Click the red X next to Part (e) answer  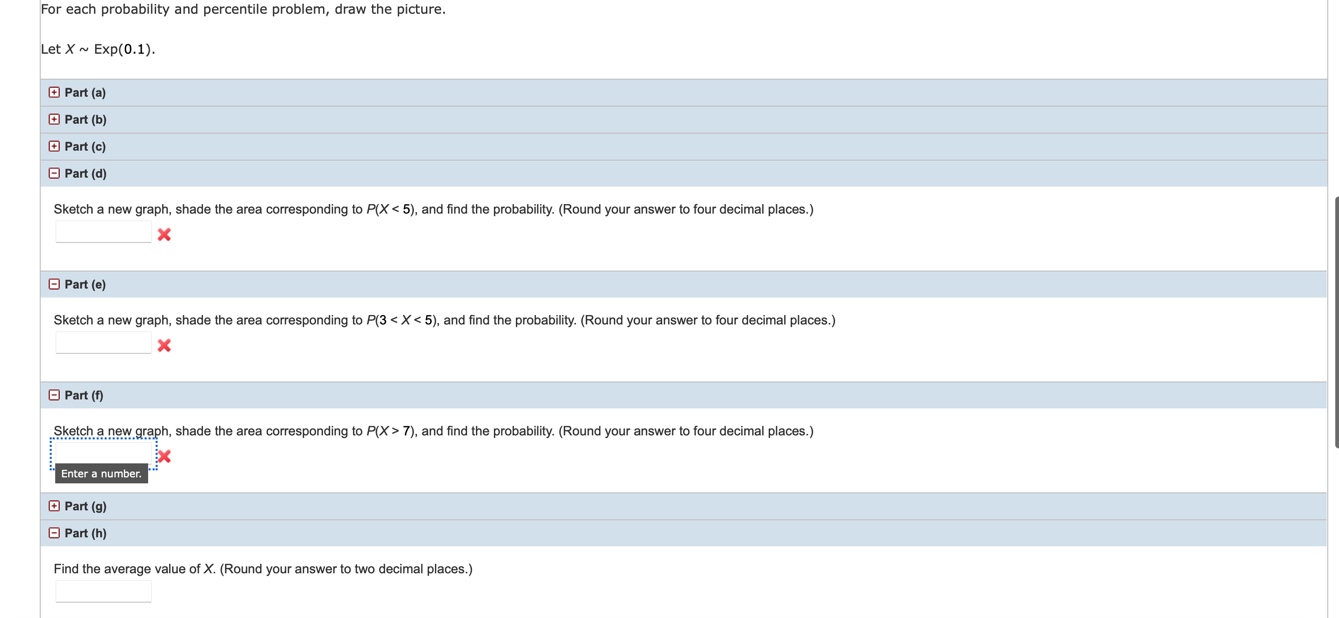(163, 345)
